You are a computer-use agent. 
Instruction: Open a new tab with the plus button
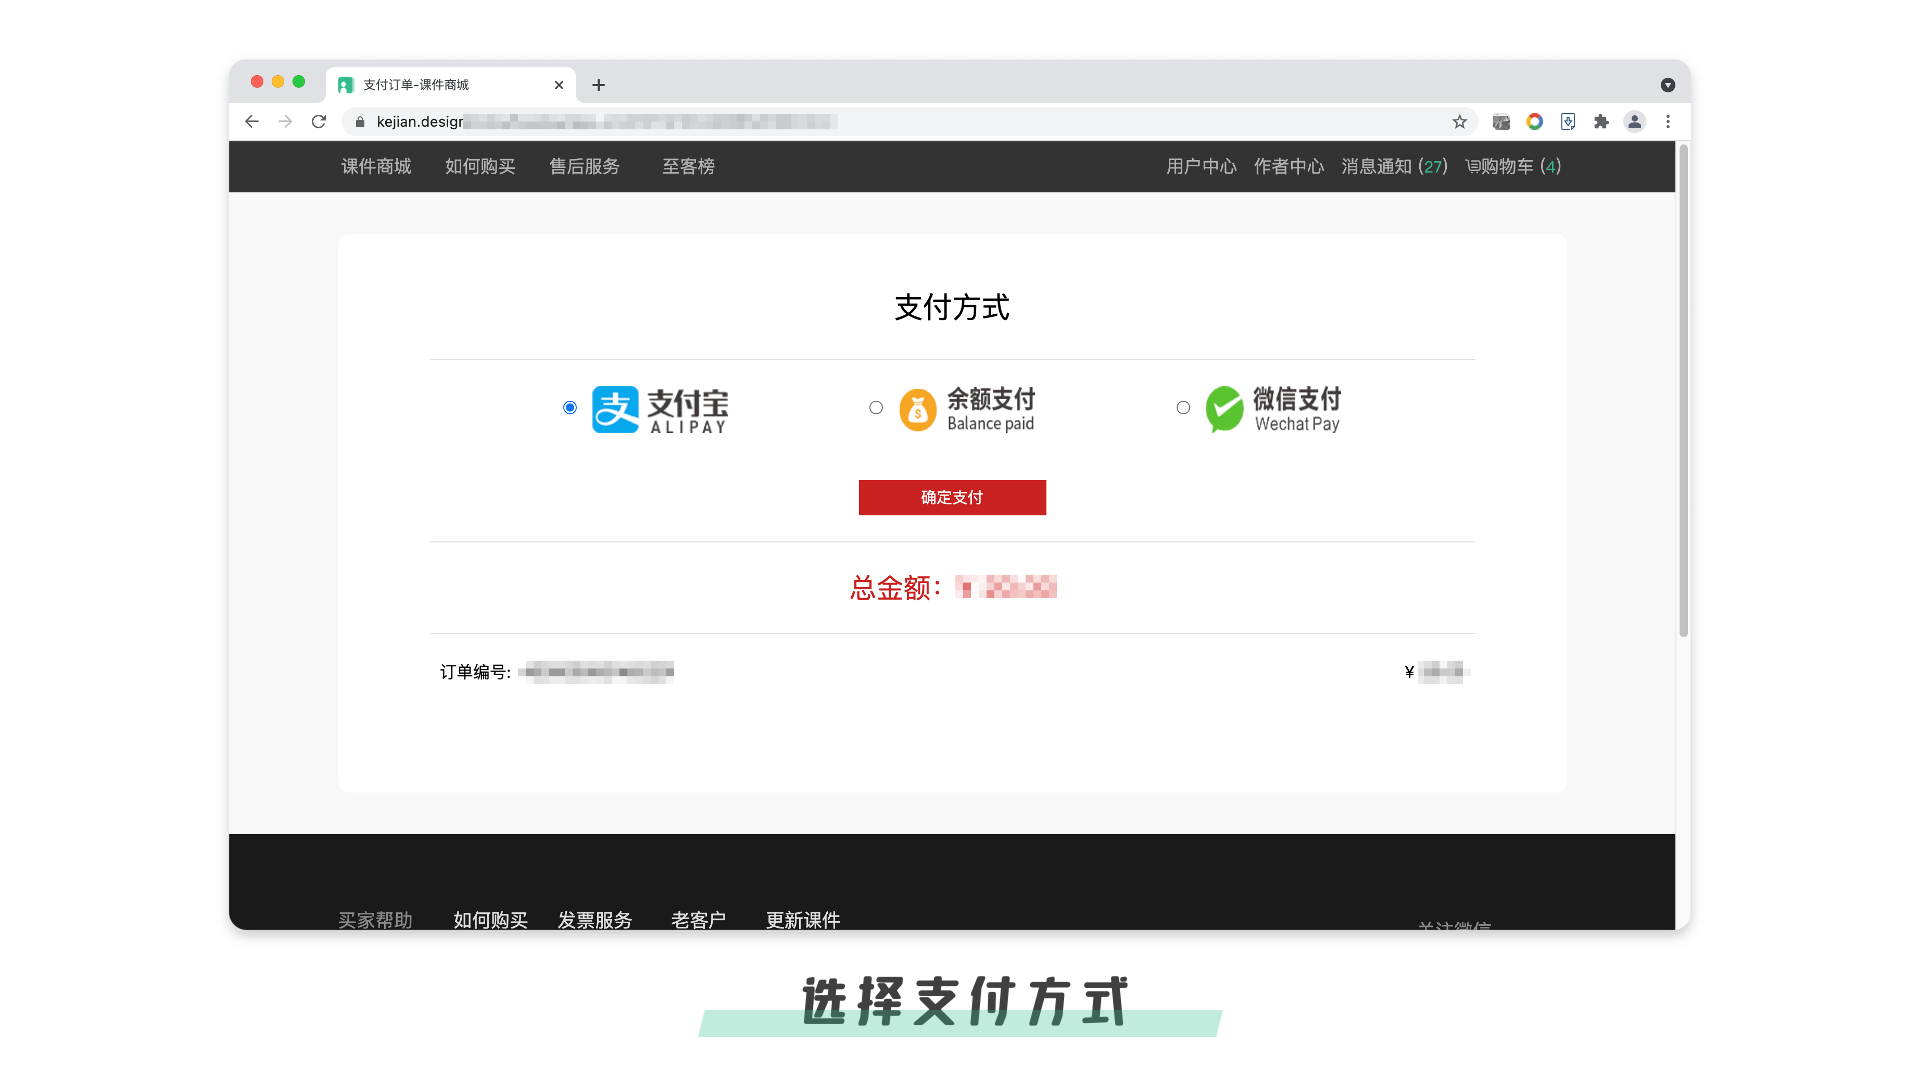coord(598,85)
